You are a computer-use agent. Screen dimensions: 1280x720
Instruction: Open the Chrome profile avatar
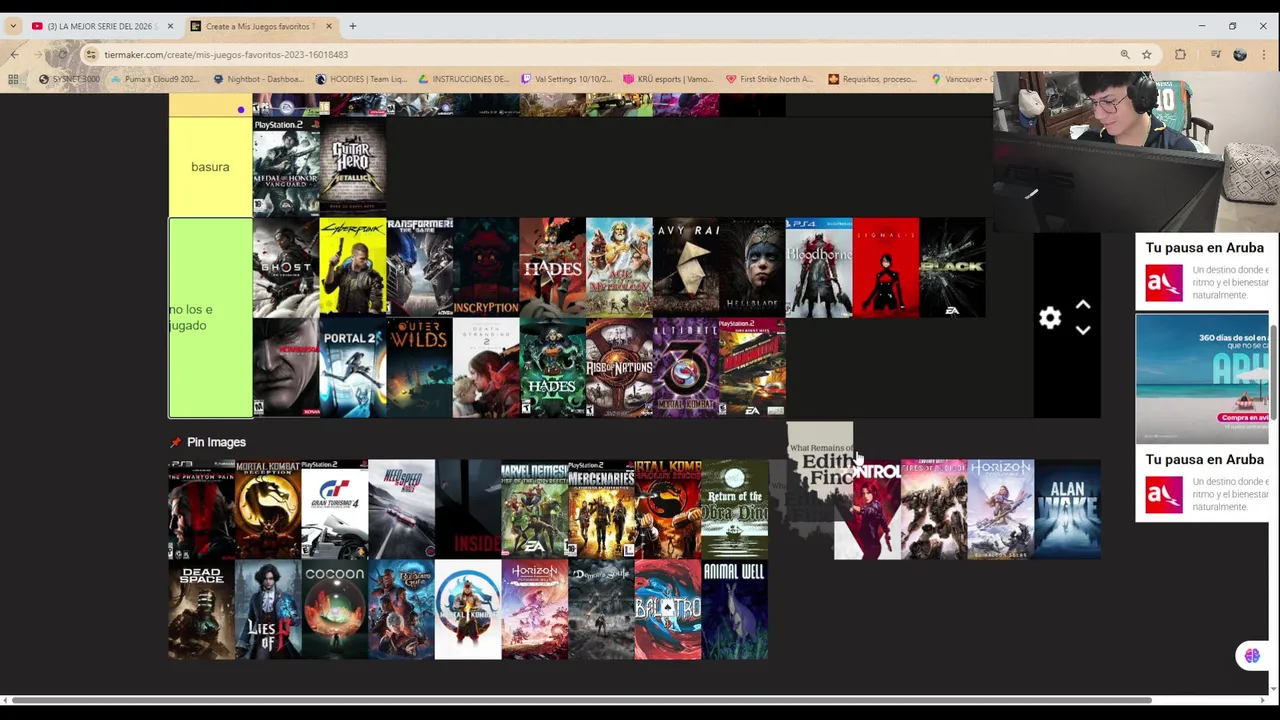pos(1240,54)
